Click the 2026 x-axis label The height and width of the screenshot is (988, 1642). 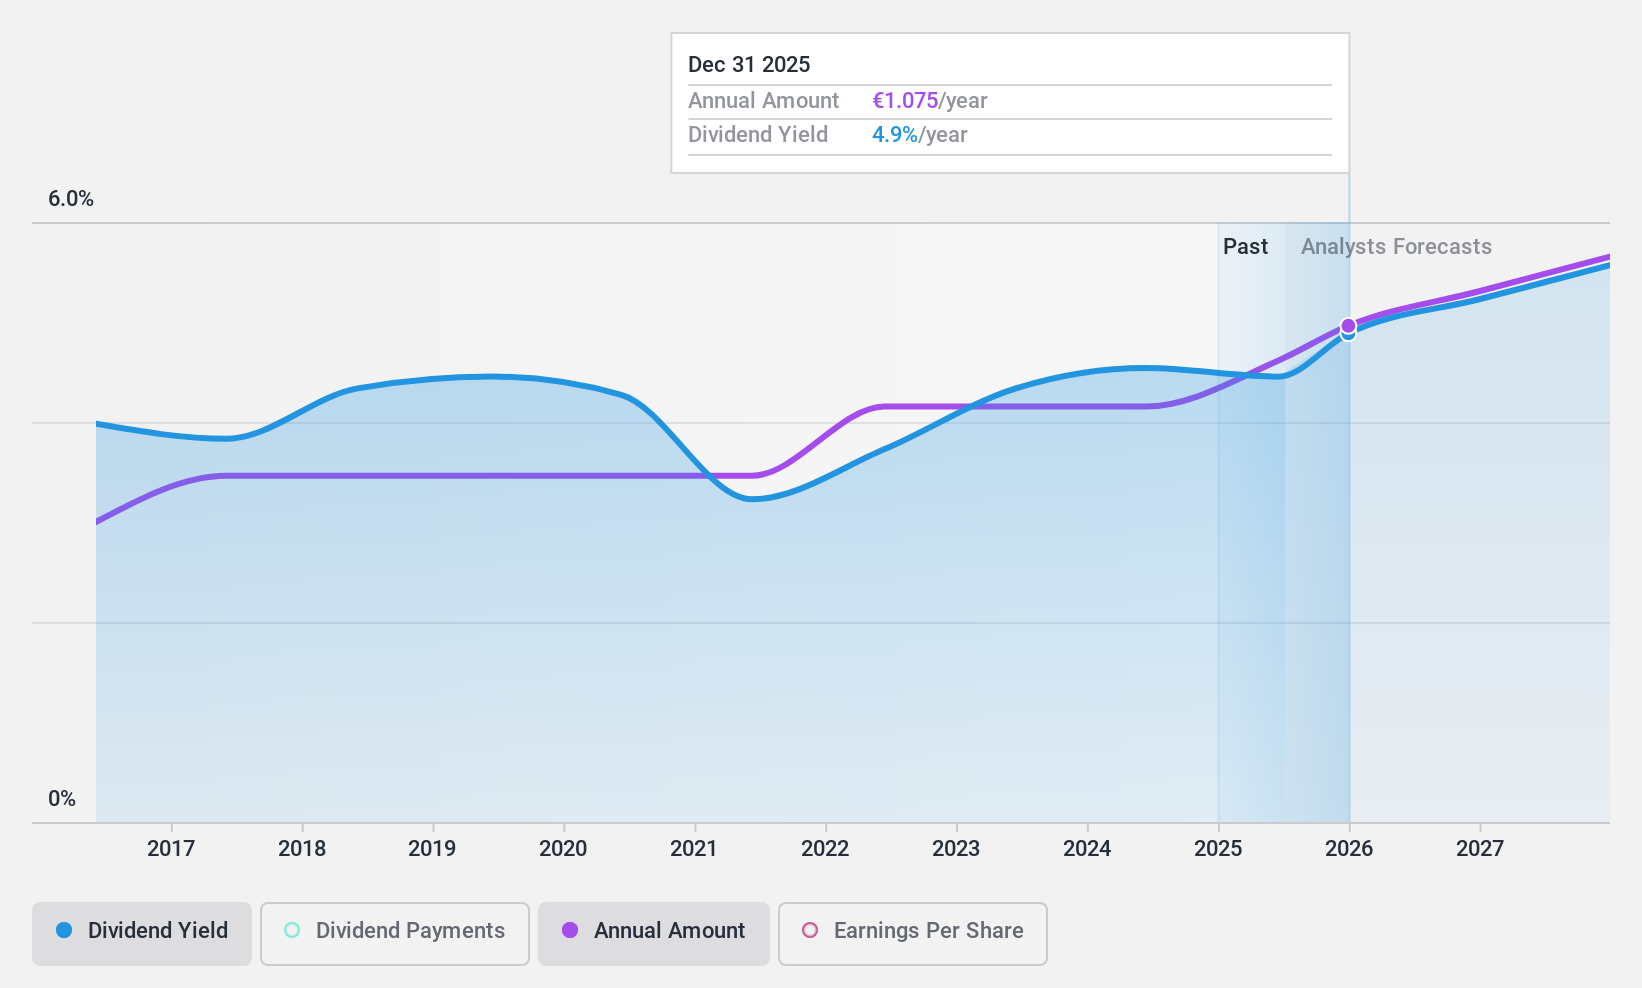[1349, 849]
